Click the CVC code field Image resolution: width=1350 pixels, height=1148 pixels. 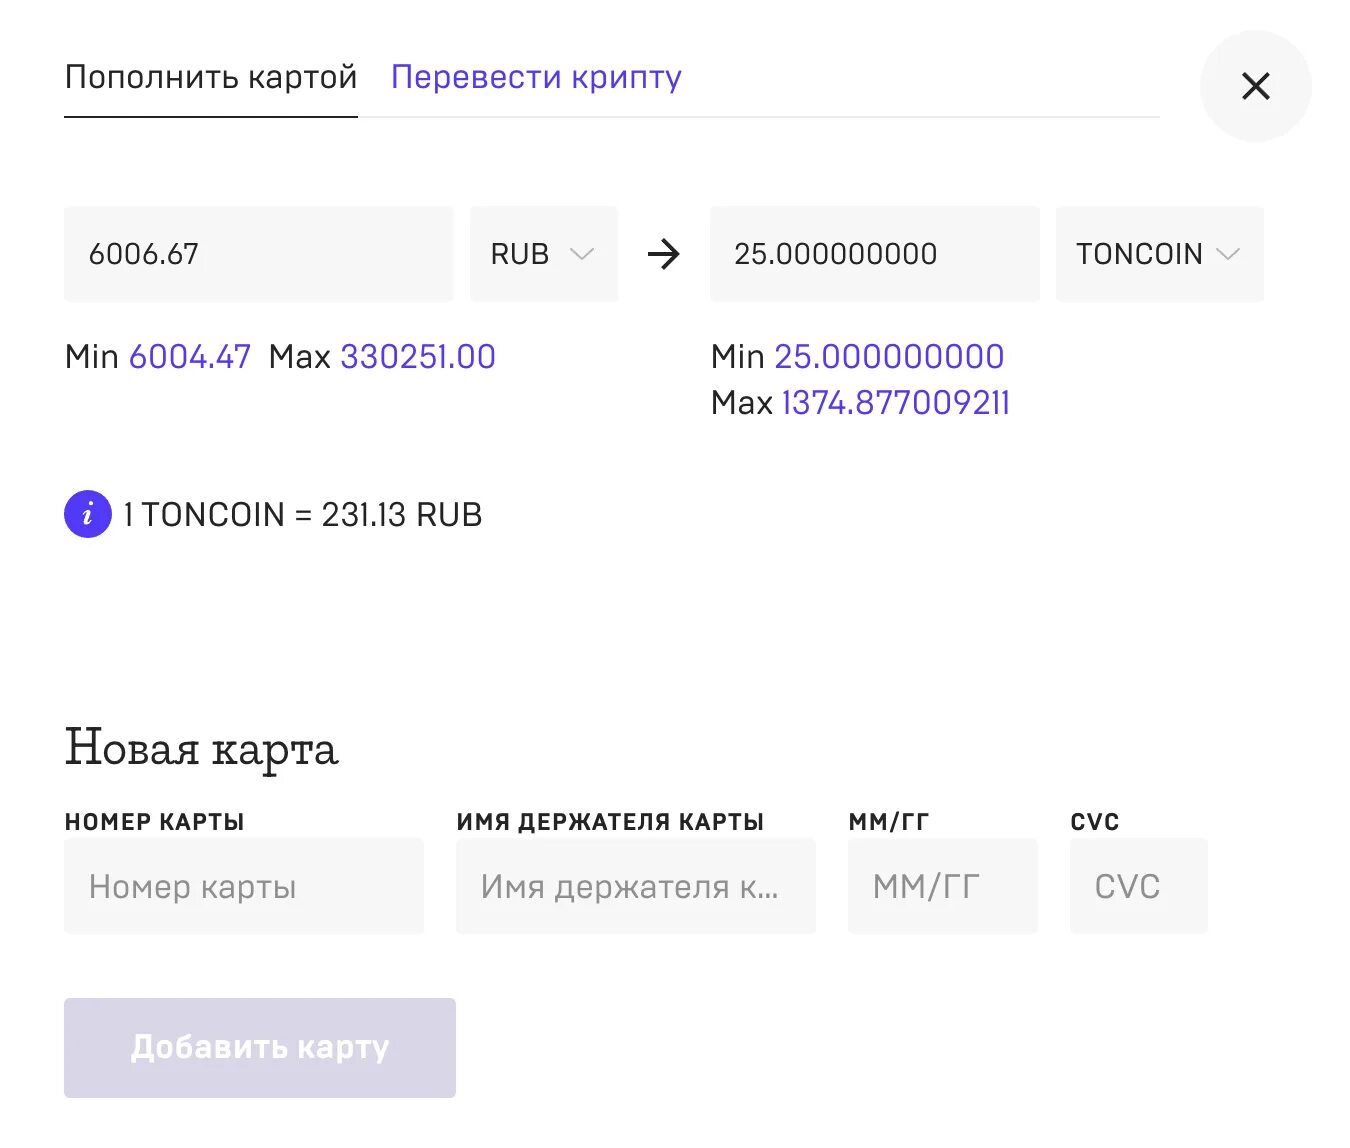1138,887
